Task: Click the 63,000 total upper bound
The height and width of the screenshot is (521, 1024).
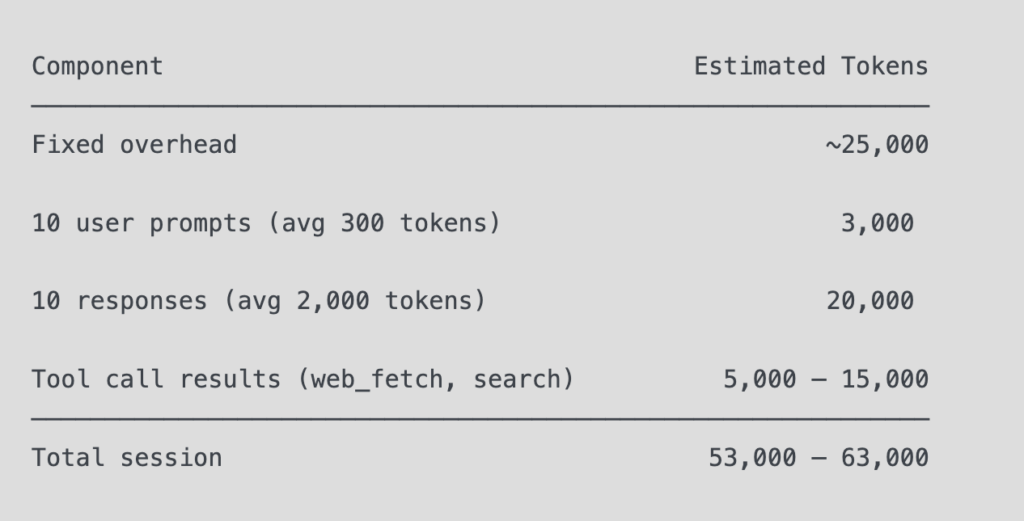Action: (885, 458)
